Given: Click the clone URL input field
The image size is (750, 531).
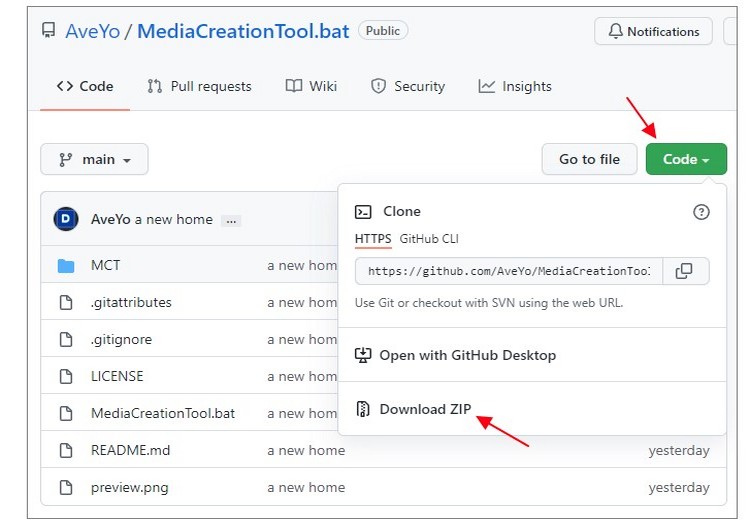Looking at the screenshot, I should pyautogui.click(x=509, y=271).
